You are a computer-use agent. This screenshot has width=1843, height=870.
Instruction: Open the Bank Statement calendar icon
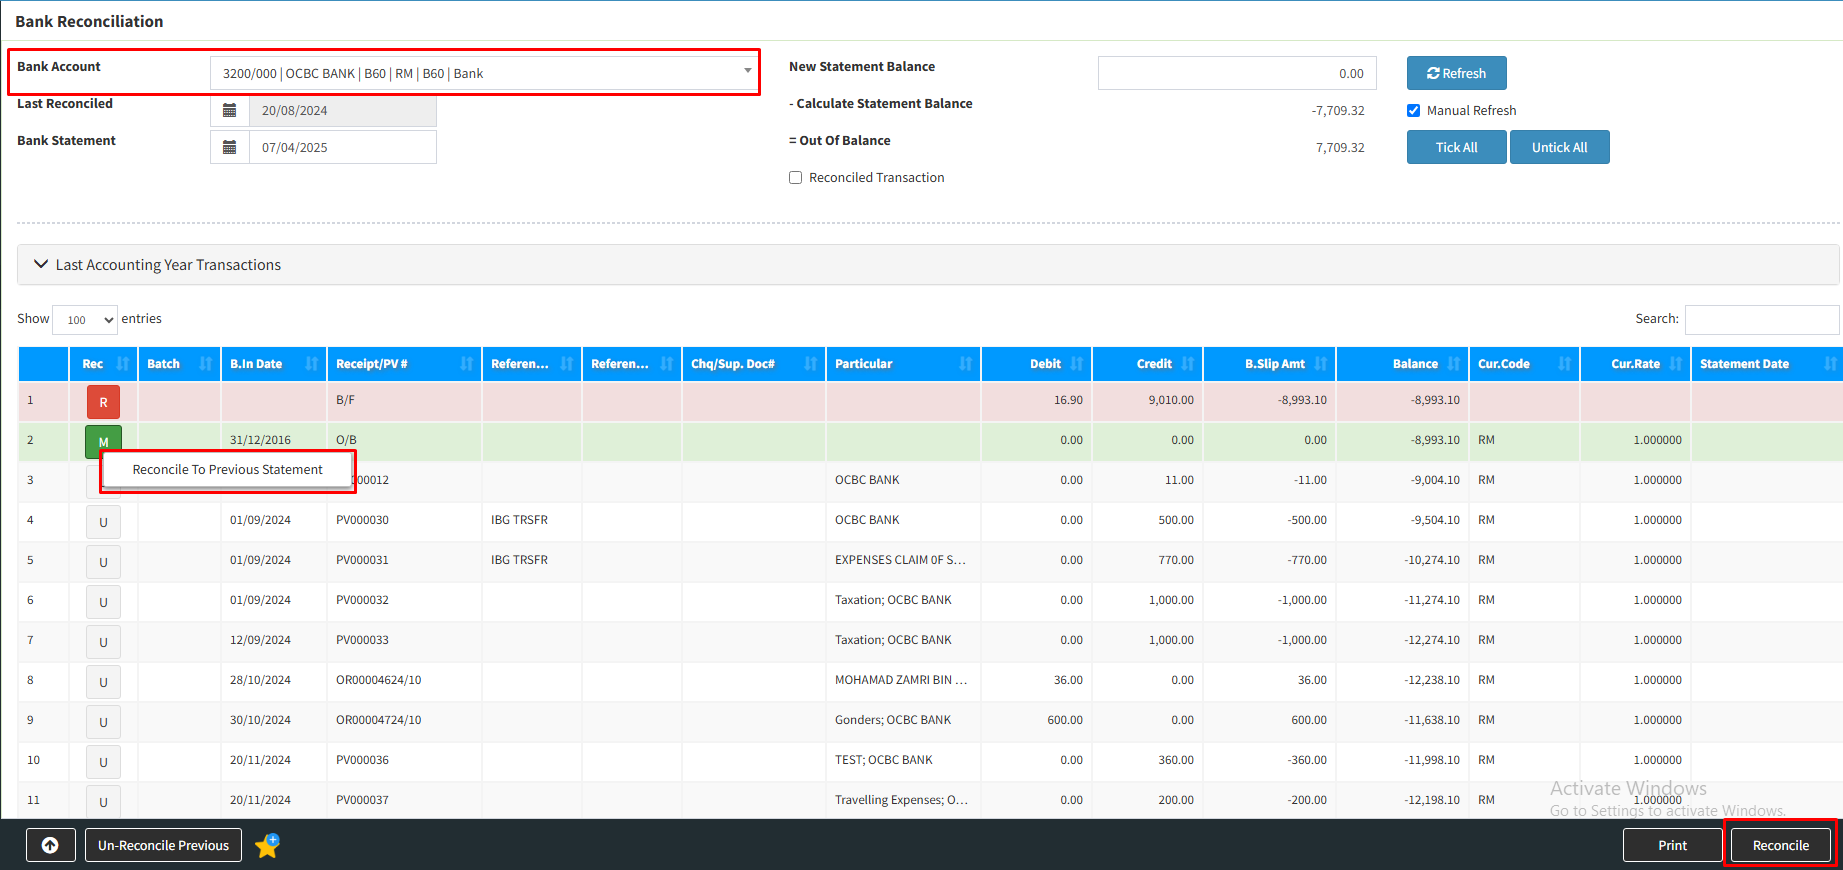(229, 147)
